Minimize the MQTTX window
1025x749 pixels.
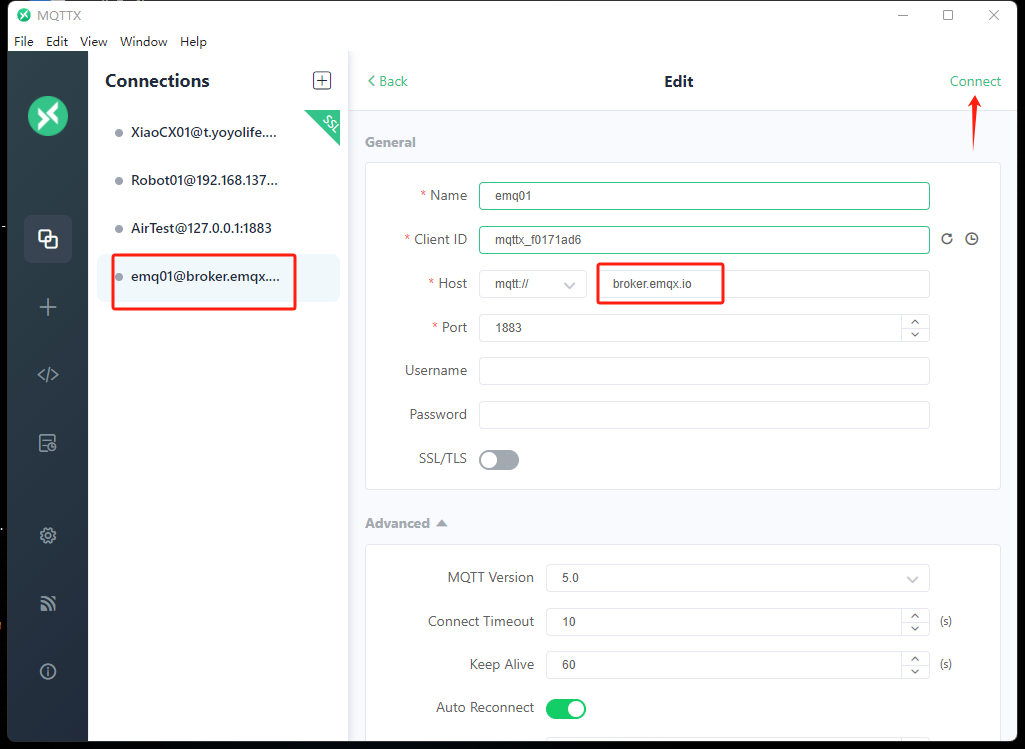coord(903,15)
